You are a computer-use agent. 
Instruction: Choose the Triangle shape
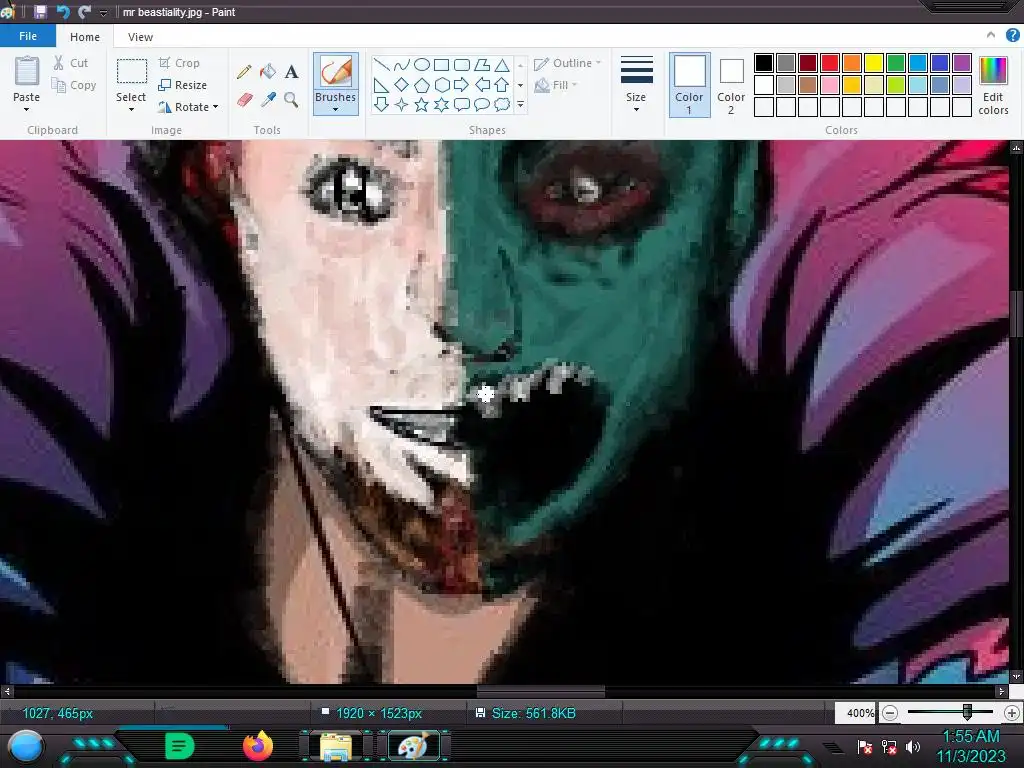(502, 65)
